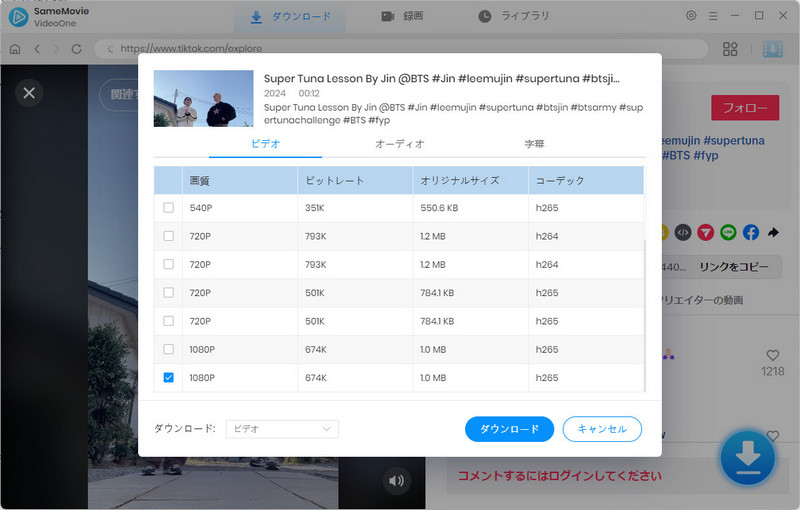The height and width of the screenshot is (510, 800).
Task: Go to home page icon
Action: 15,49
